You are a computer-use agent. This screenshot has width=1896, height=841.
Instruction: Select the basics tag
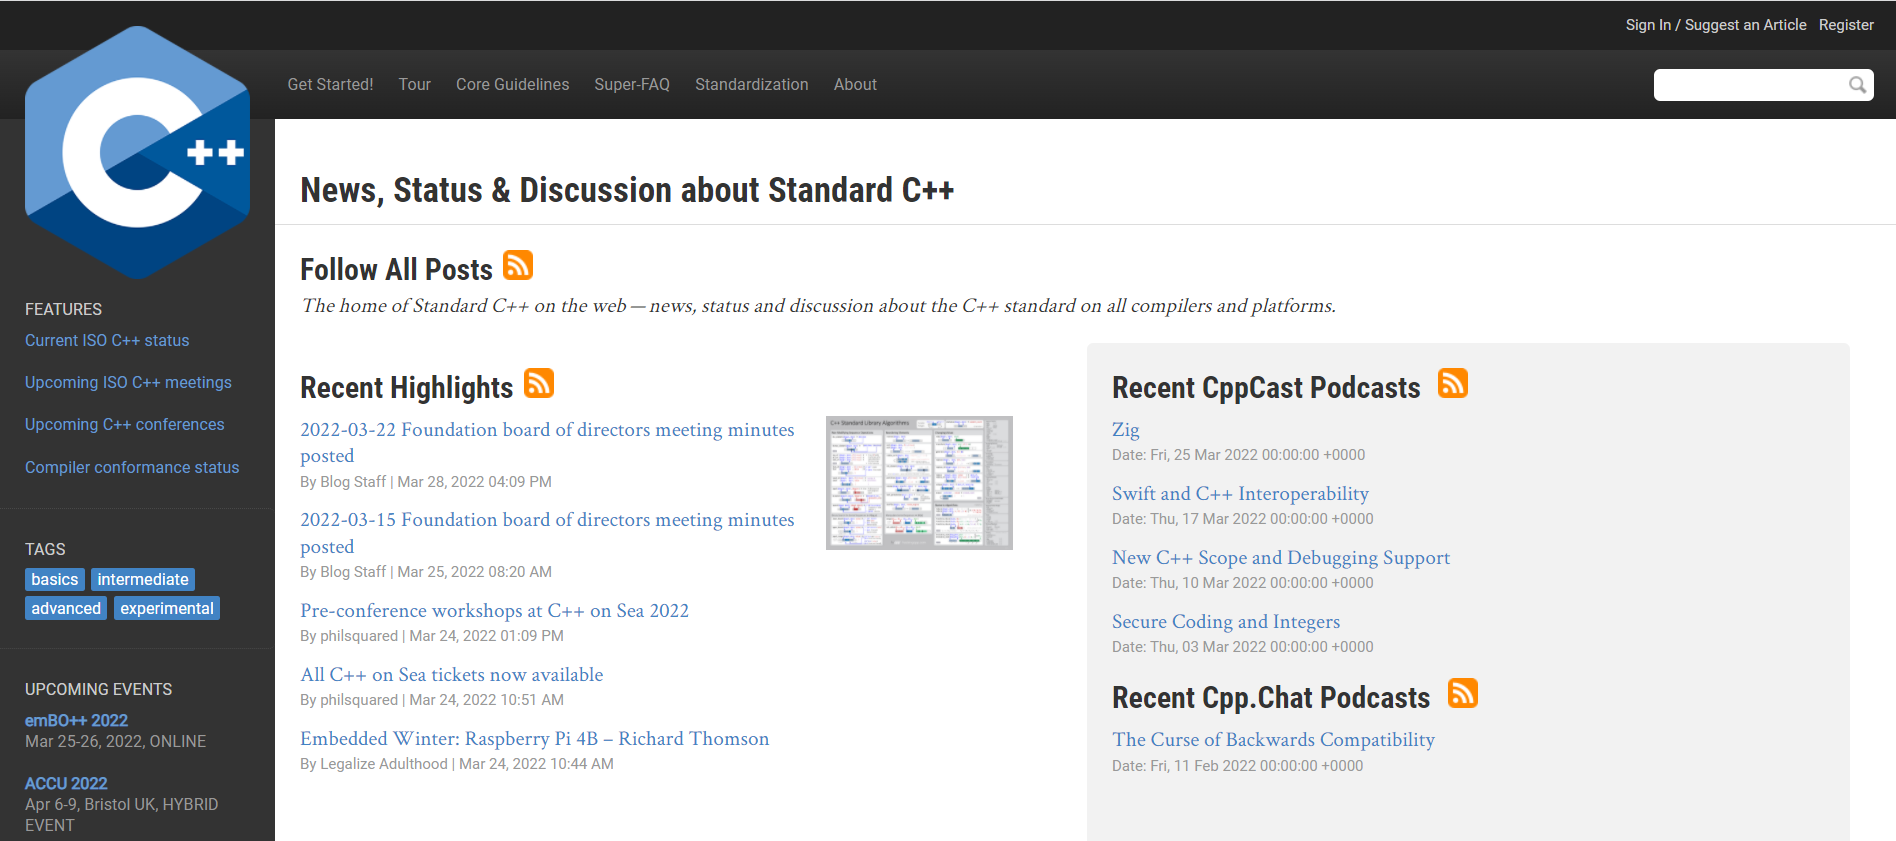(x=54, y=580)
